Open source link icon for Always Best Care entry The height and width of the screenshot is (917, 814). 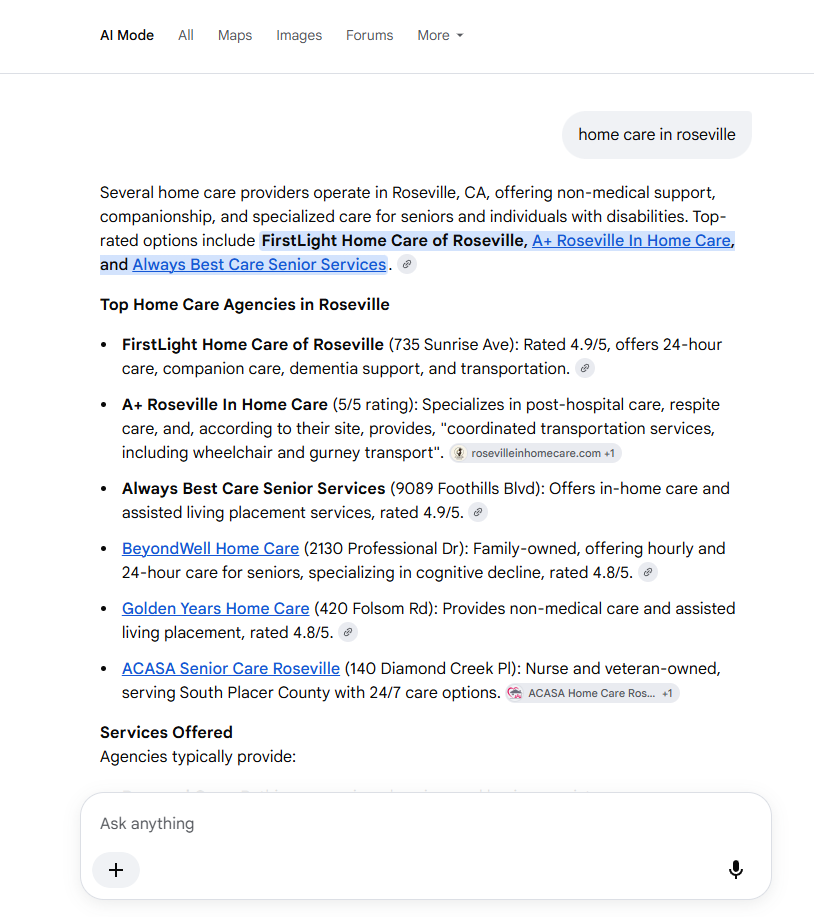point(478,512)
